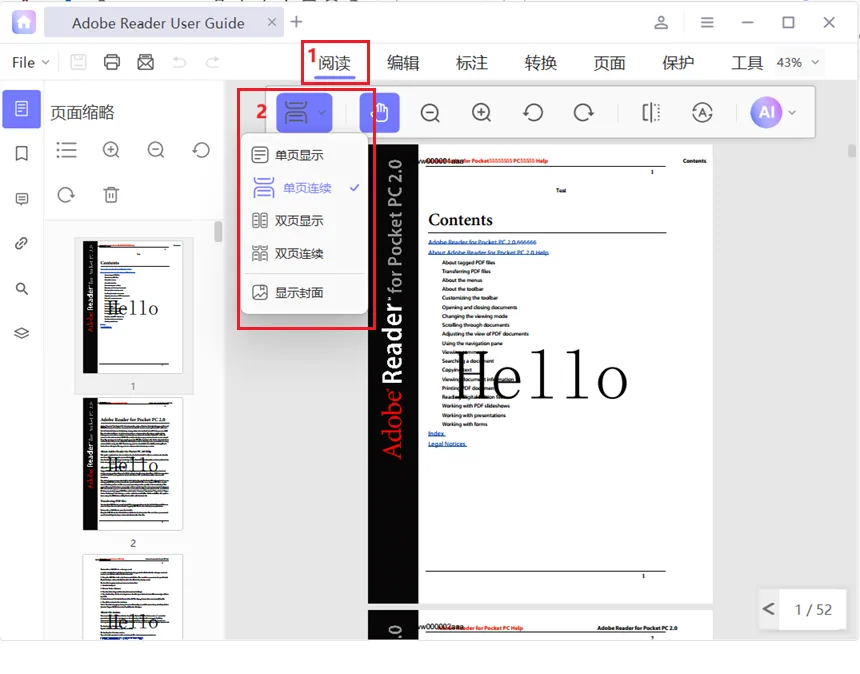The width and height of the screenshot is (860, 674).
Task: Undo the last action
Action: 179,62
